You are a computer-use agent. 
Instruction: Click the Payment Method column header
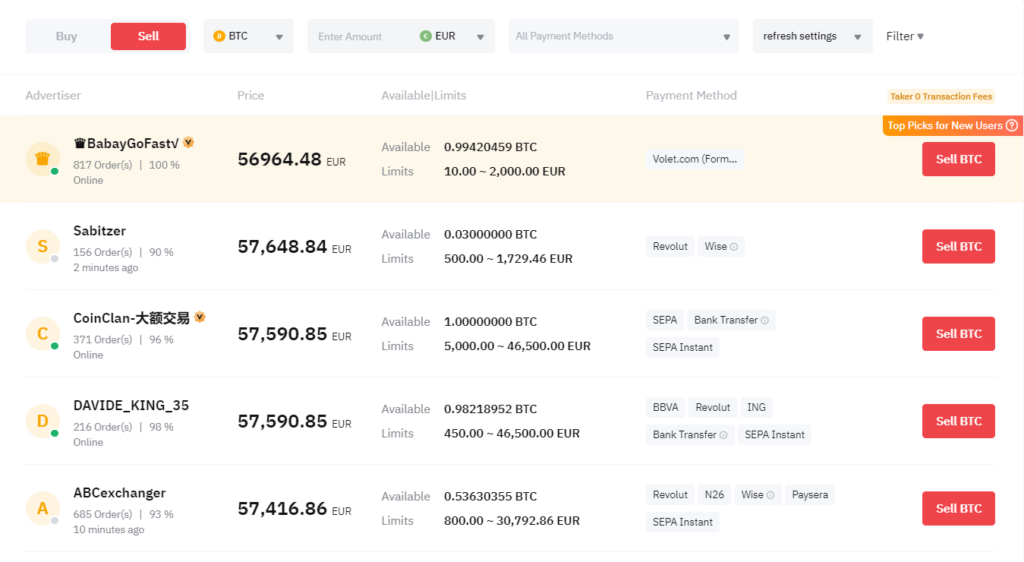click(x=691, y=96)
